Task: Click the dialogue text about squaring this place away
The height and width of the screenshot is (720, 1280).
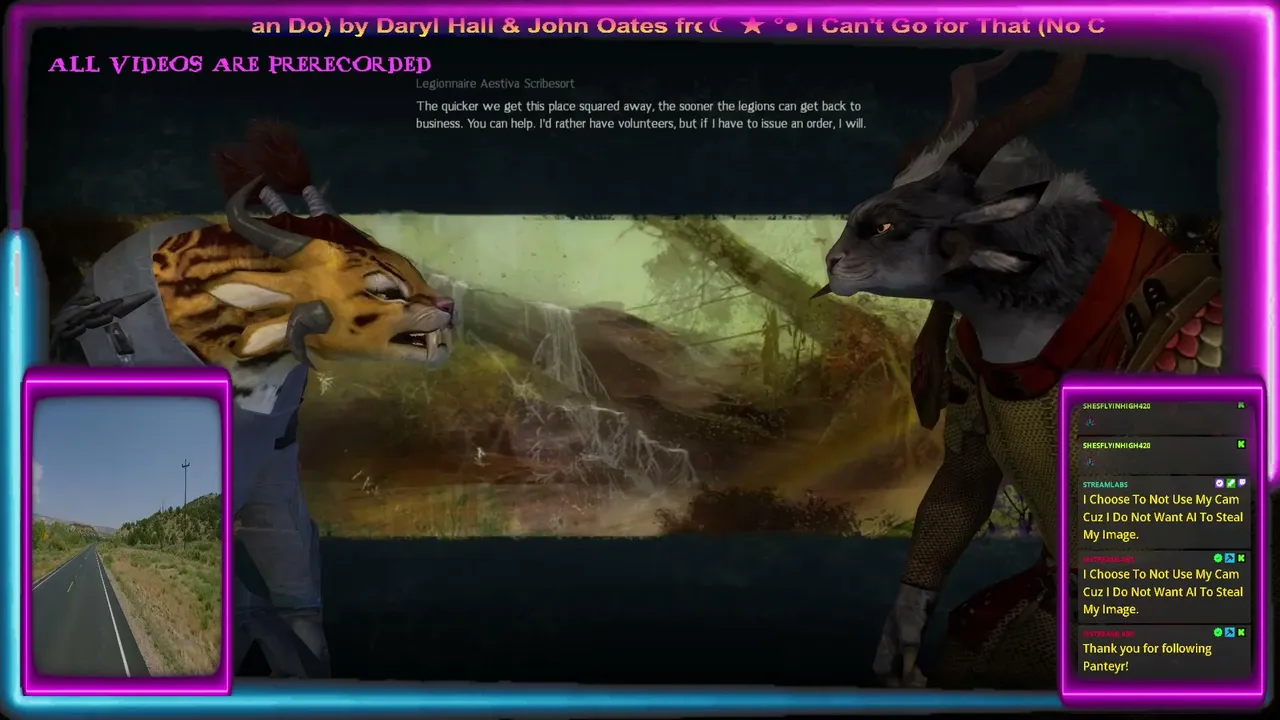Action: point(641,115)
